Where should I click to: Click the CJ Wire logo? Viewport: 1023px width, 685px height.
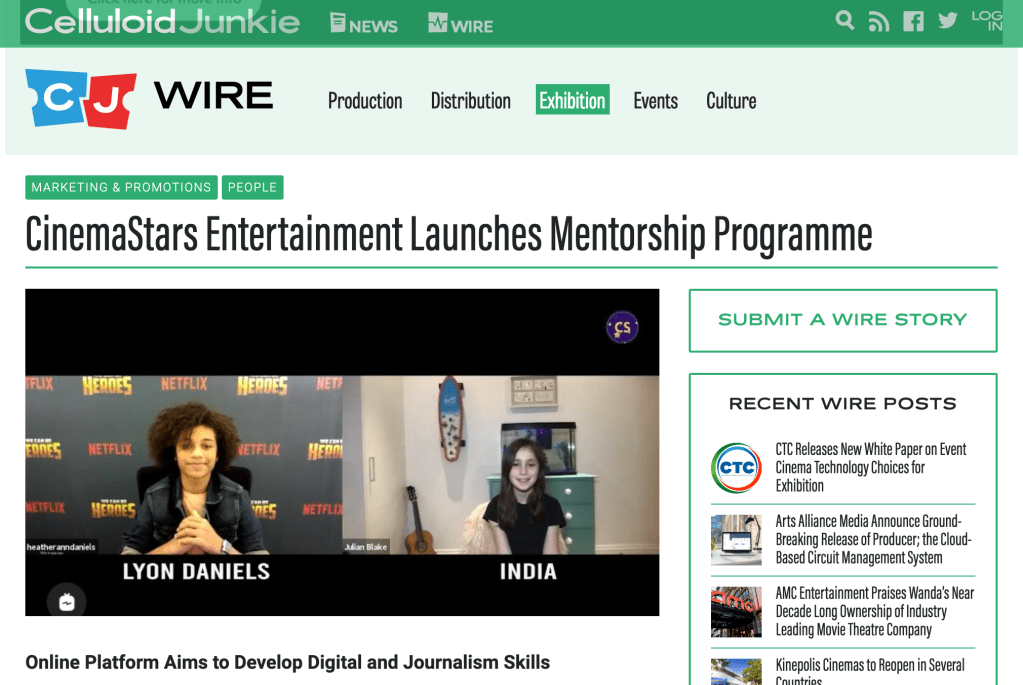tap(149, 99)
